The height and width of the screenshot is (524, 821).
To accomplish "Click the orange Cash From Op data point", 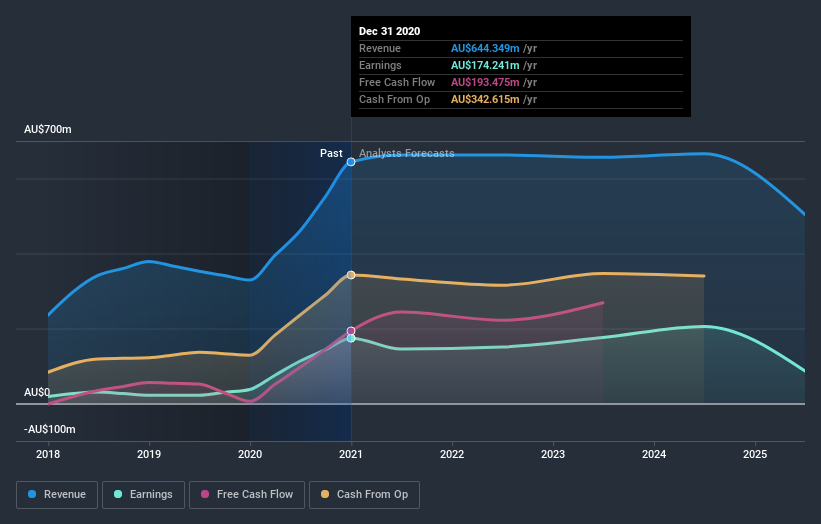I will point(351,275).
